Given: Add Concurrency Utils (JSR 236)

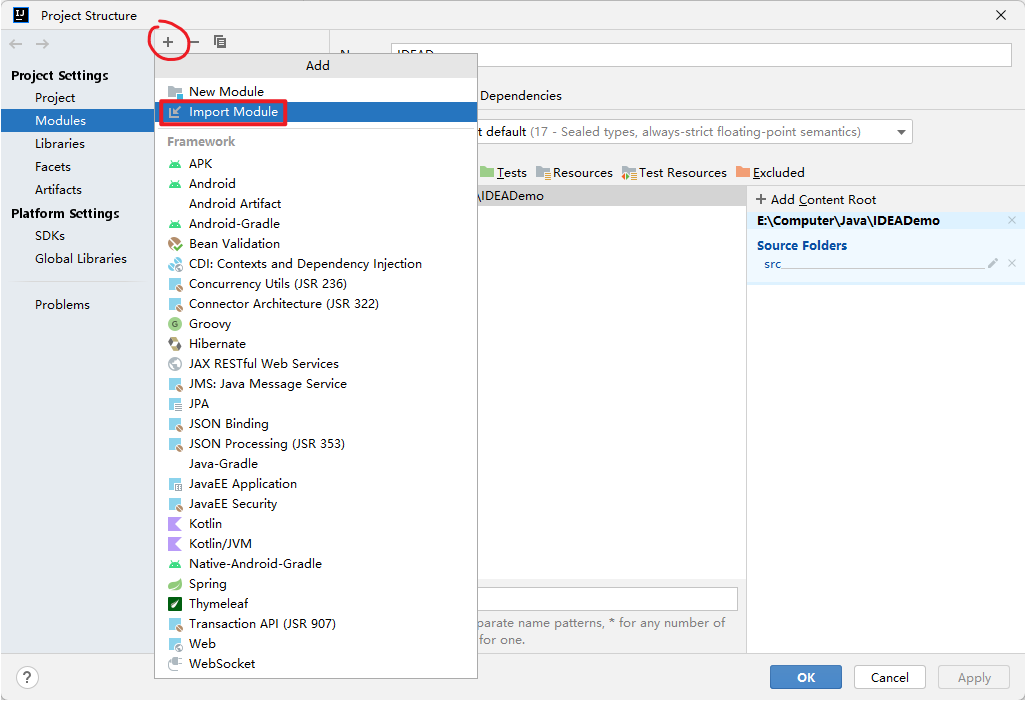Looking at the screenshot, I should coord(316,284).
